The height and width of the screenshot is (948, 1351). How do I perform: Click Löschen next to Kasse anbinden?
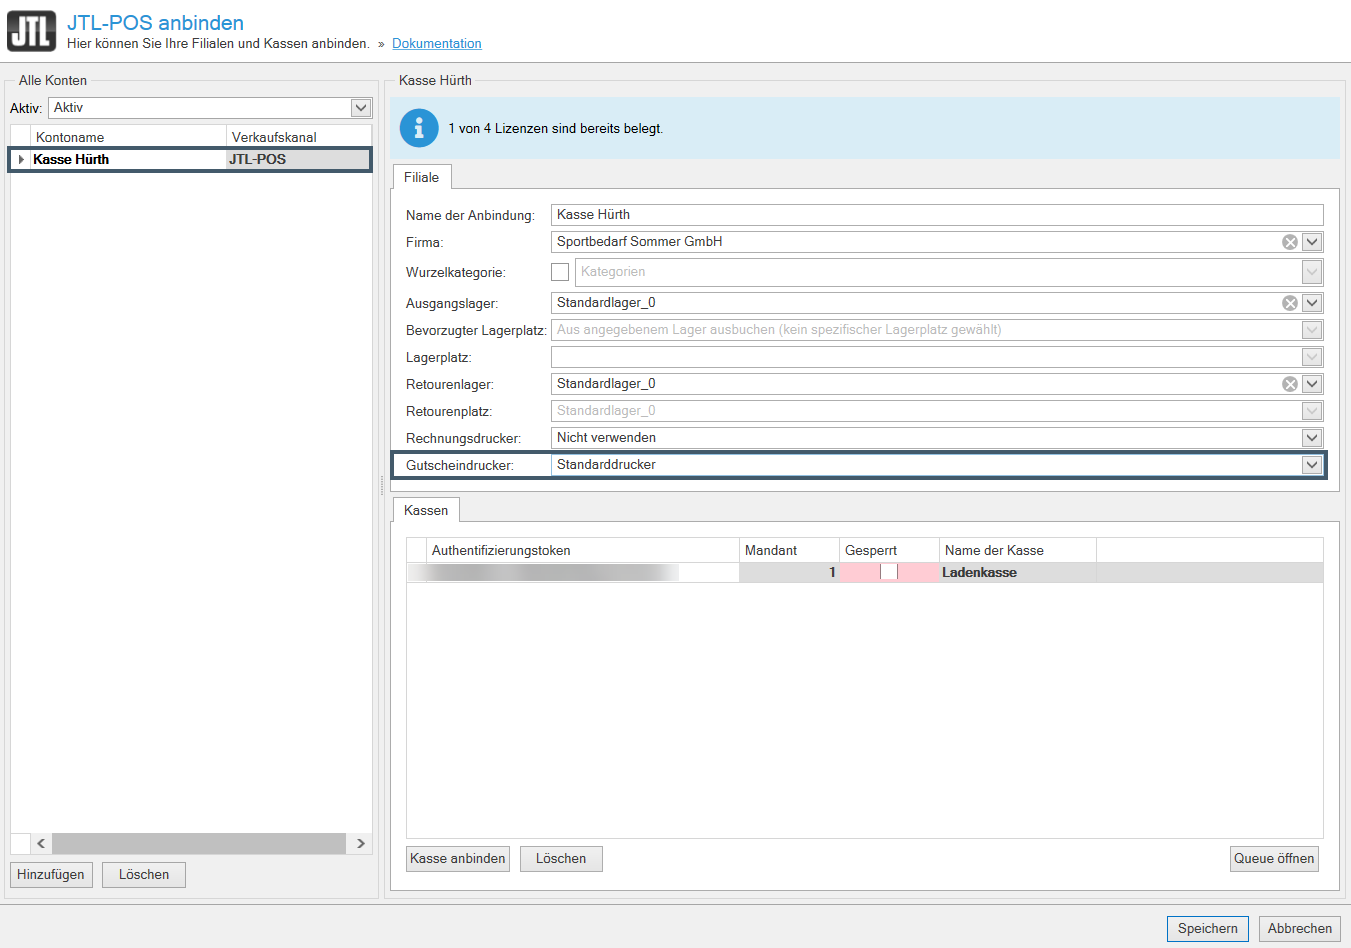point(561,859)
